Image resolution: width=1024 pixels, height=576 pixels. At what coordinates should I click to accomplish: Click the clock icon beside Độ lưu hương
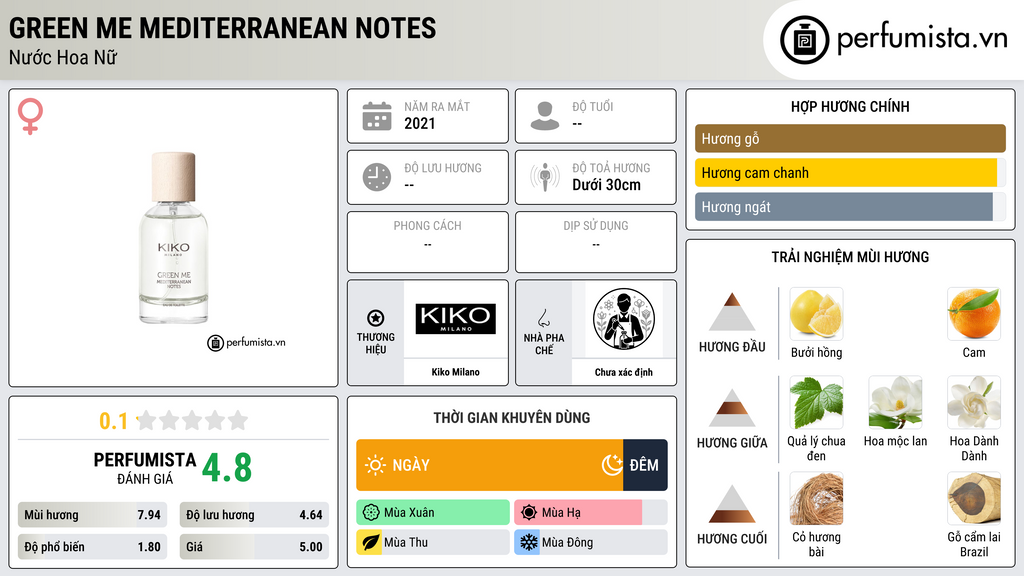point(377,177)
